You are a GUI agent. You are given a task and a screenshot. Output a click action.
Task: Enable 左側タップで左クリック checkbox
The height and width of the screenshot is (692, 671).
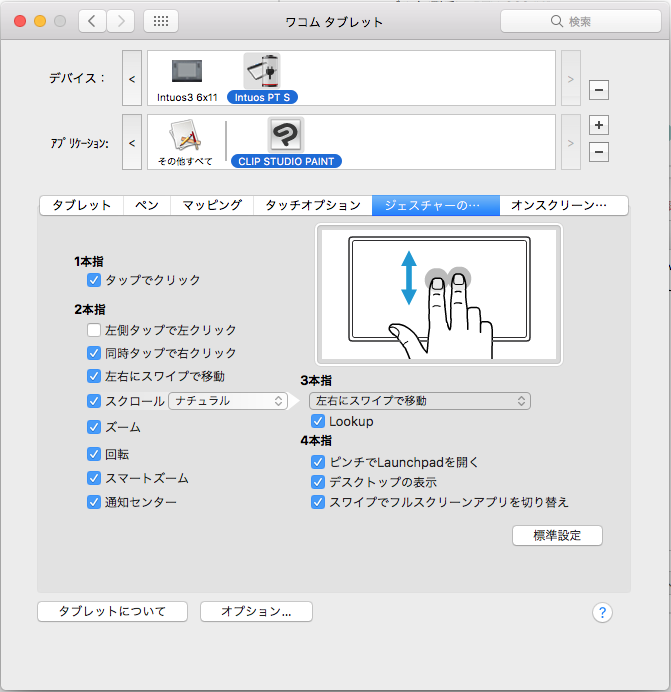tap(94, 330)
